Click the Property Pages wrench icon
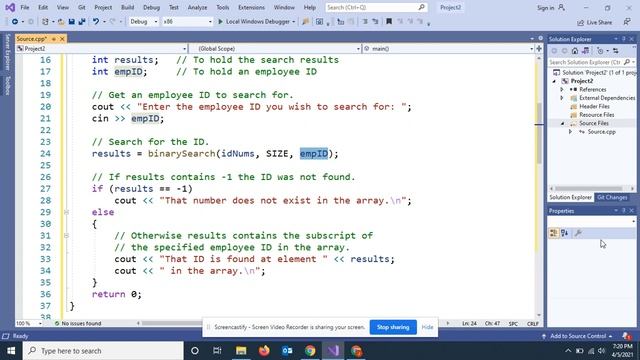 [x=578, y=233]
